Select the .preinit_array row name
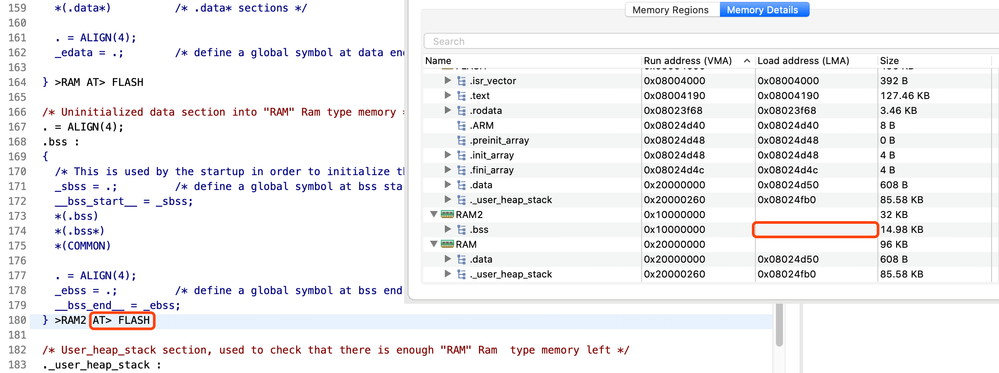The height and width of the screenshot is (373, 999). [499, 140]
